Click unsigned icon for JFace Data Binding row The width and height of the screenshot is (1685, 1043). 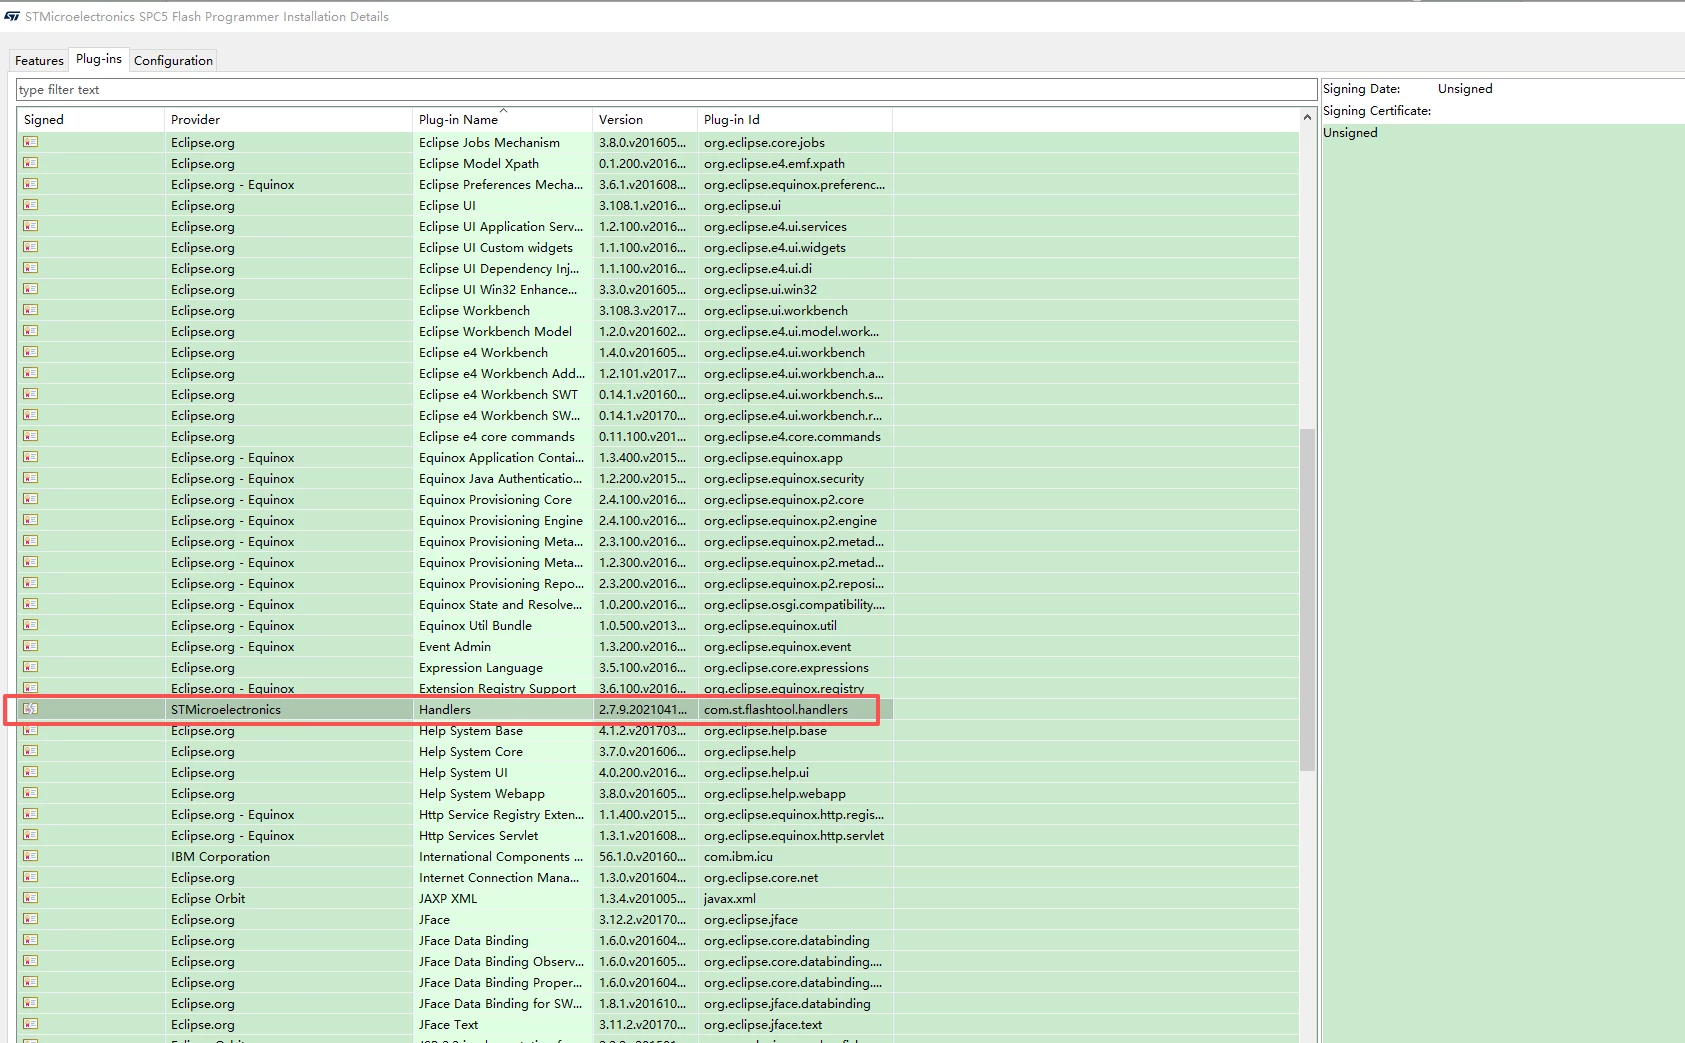point(31,940)
